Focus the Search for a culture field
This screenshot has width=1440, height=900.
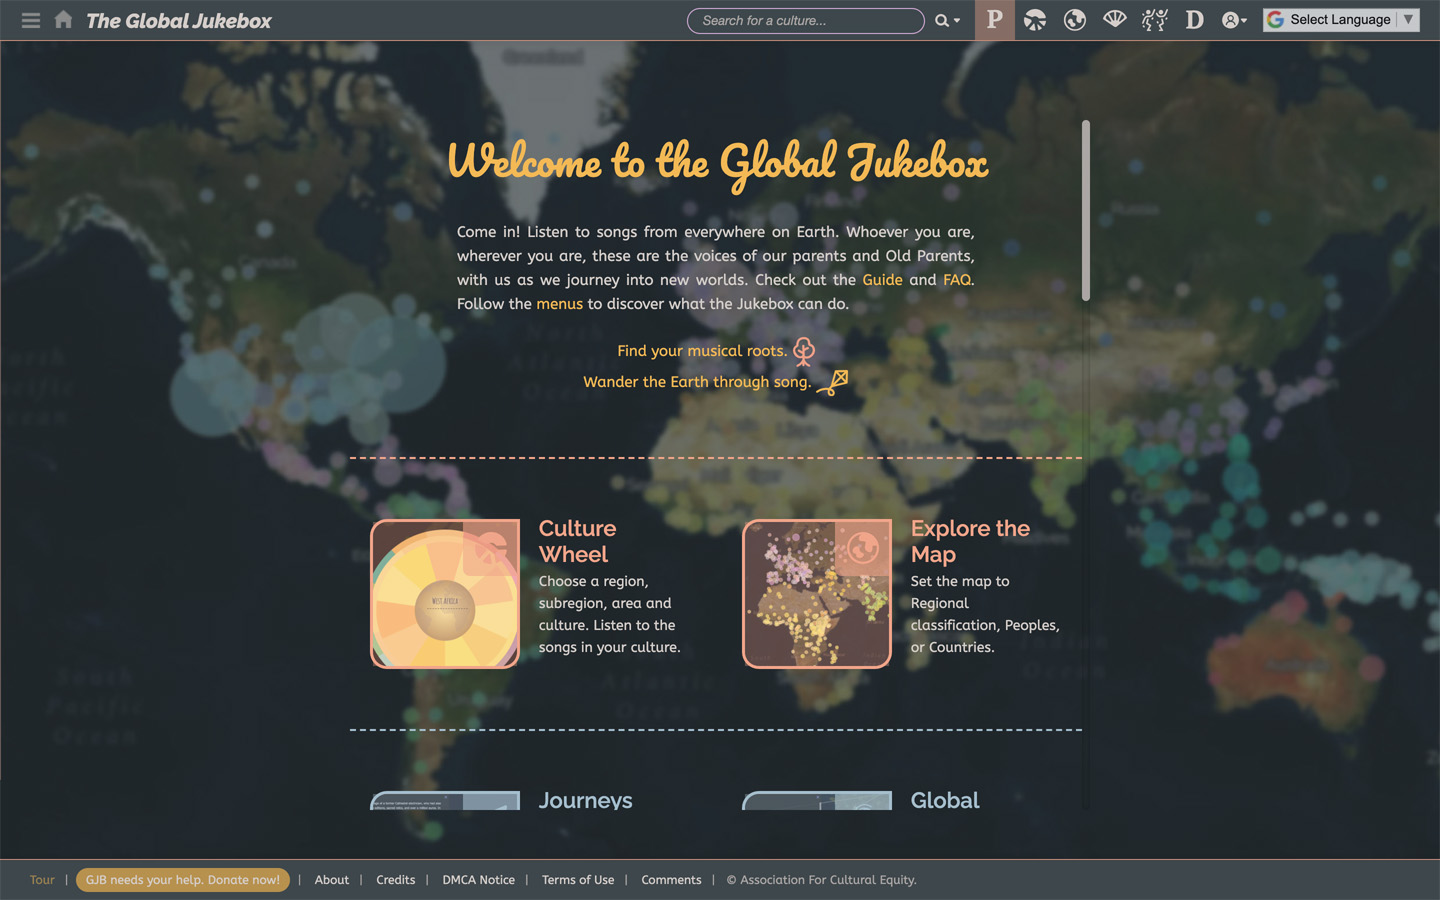(x=805, y=20)
